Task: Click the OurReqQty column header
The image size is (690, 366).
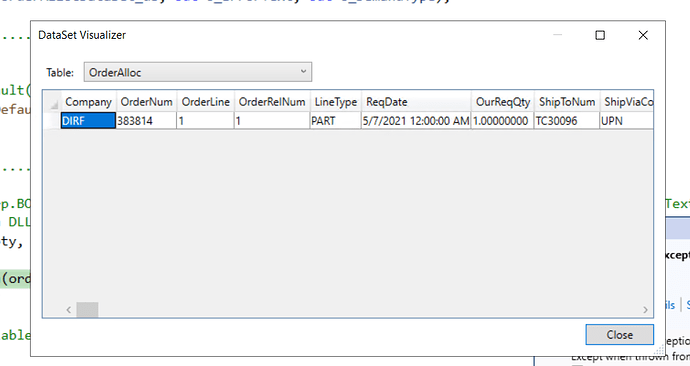Action: click(503, 102)
